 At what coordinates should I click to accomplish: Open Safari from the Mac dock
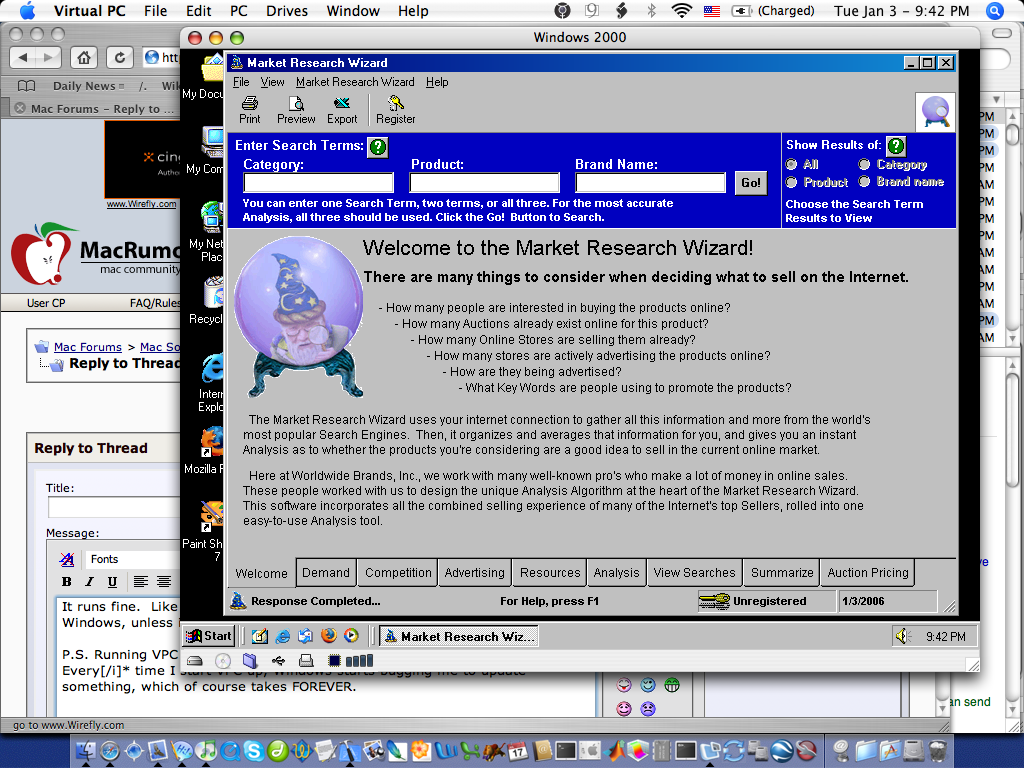tap(110, 751)
